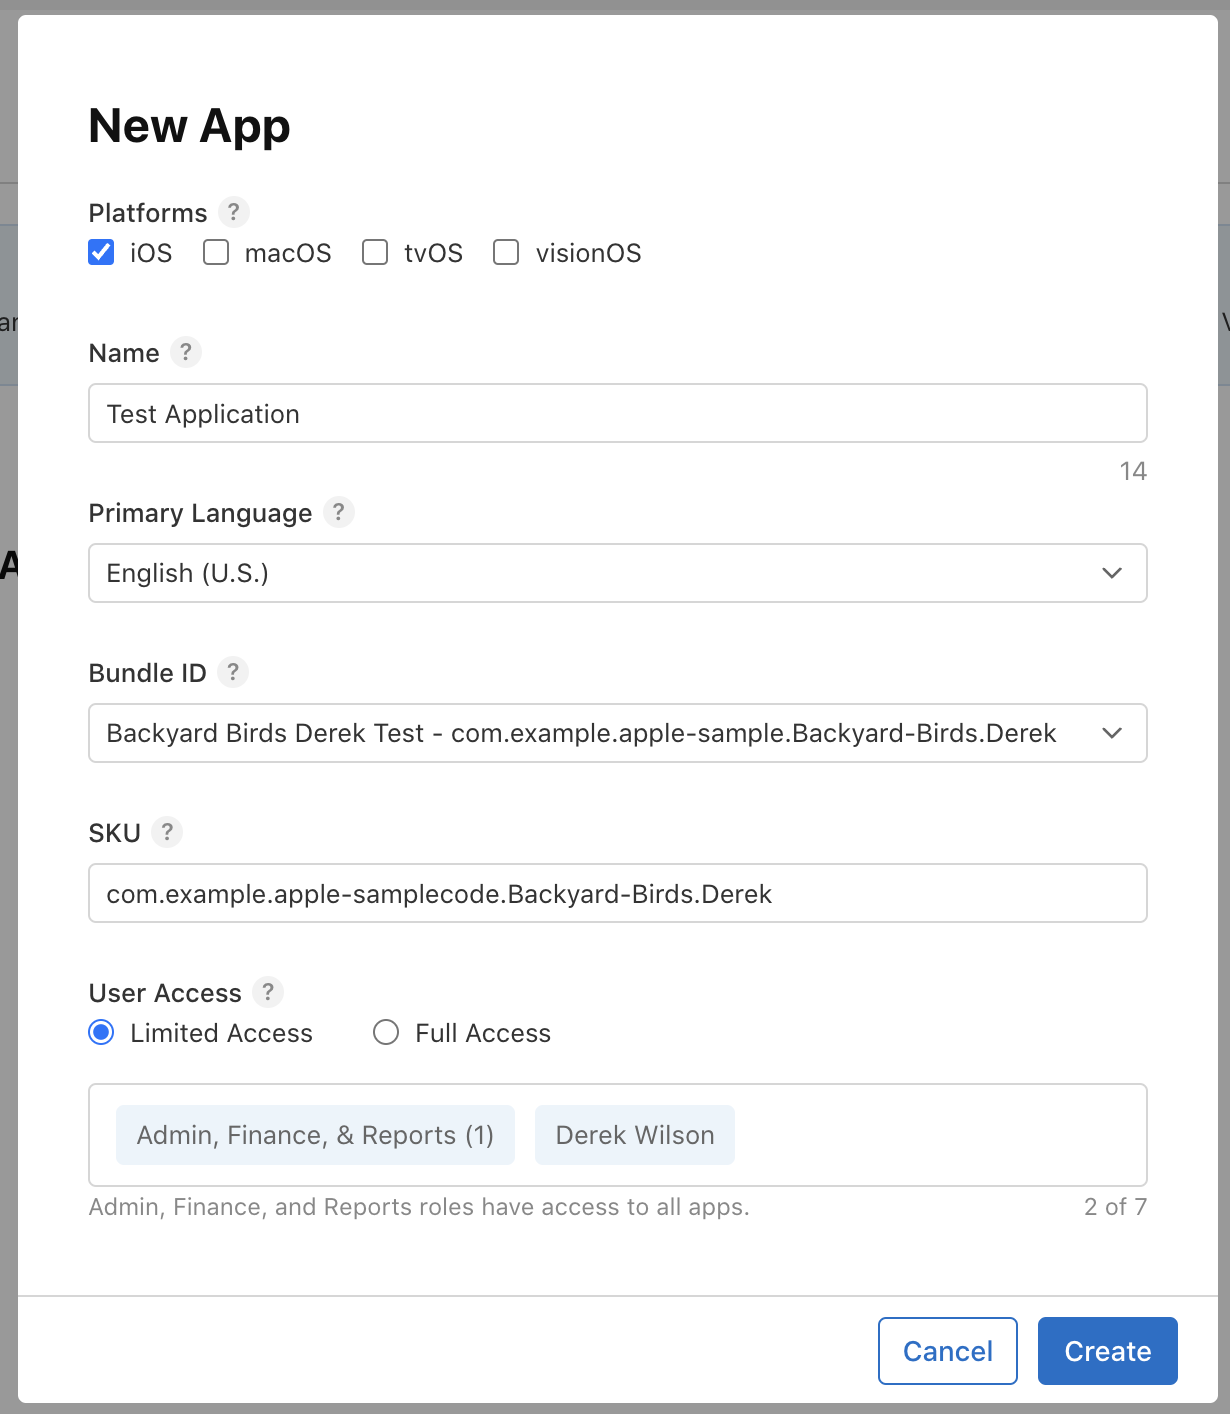Select the Derek Wilson user tag
Image resolution: width=1230 pixels, height=1414 pixels.
(635, 1135)
